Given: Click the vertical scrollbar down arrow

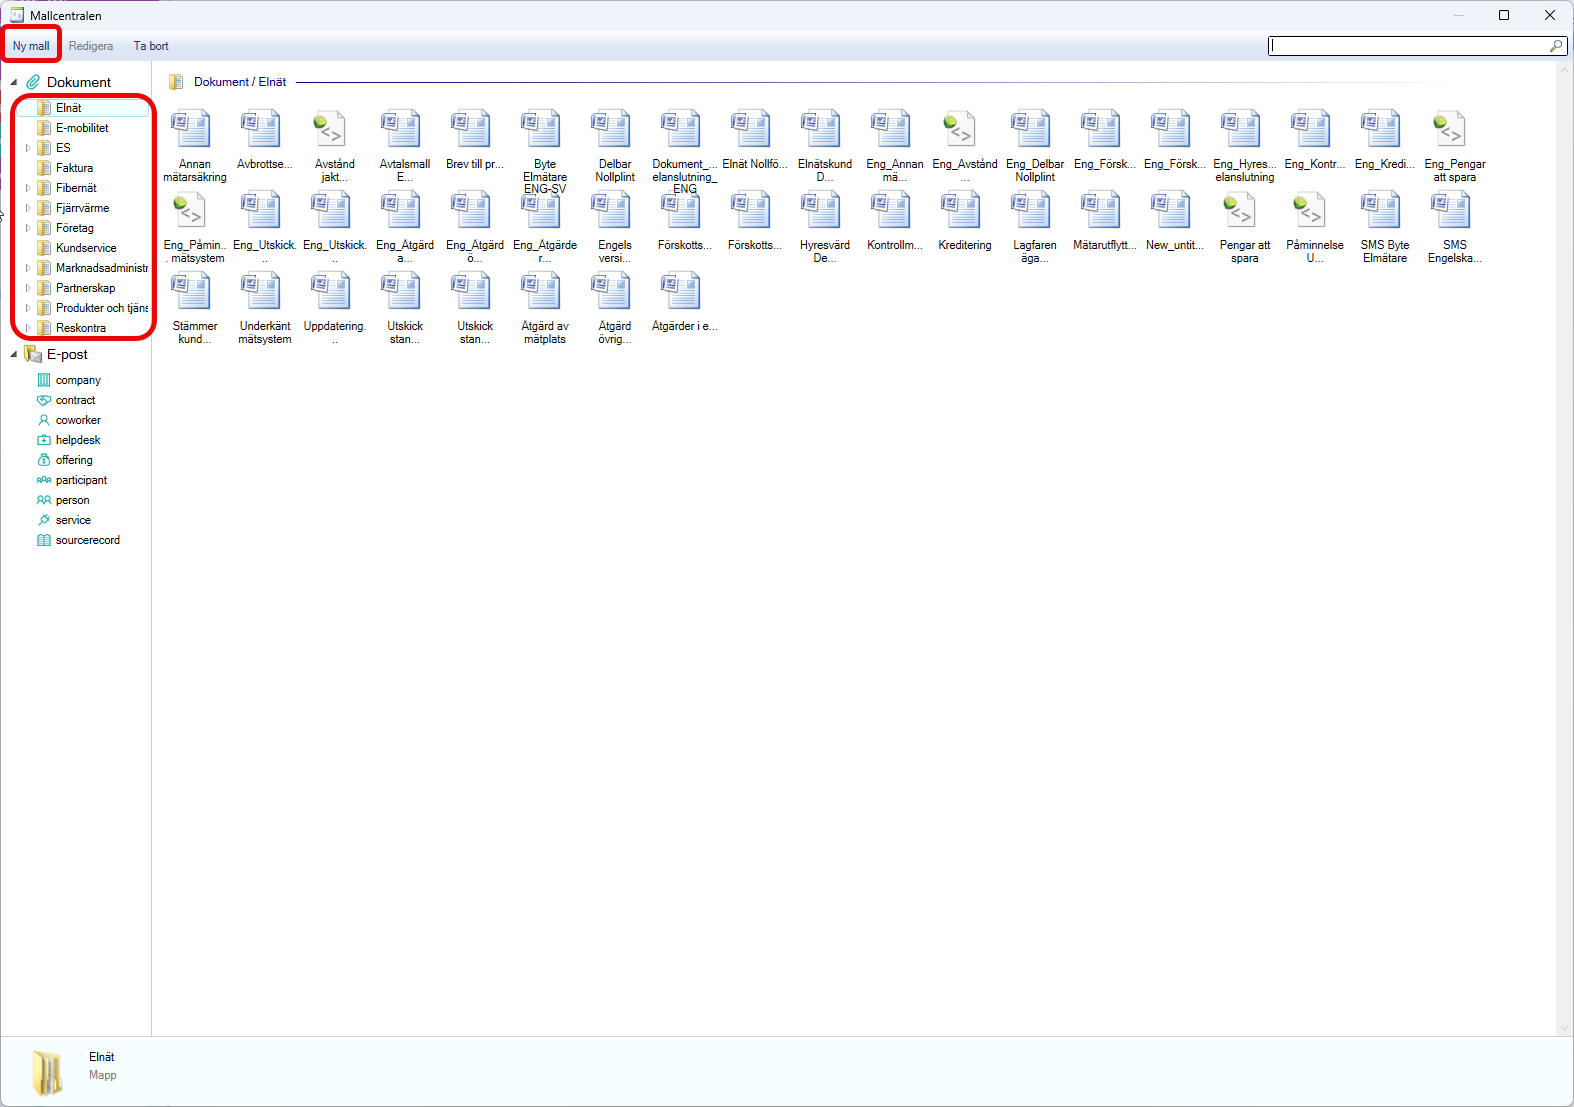Looking at the screenshot, I should tap(1565, 1028).
